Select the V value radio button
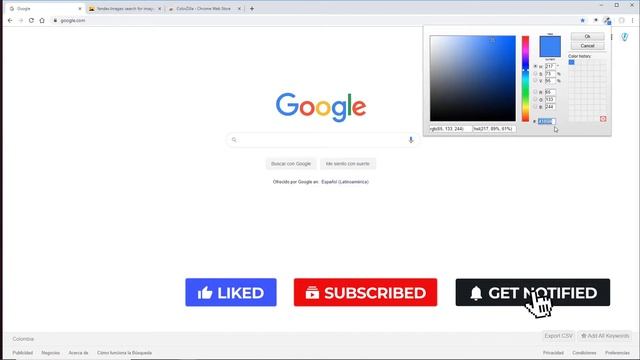Screen dimensions: 640x360 (535, 80)
